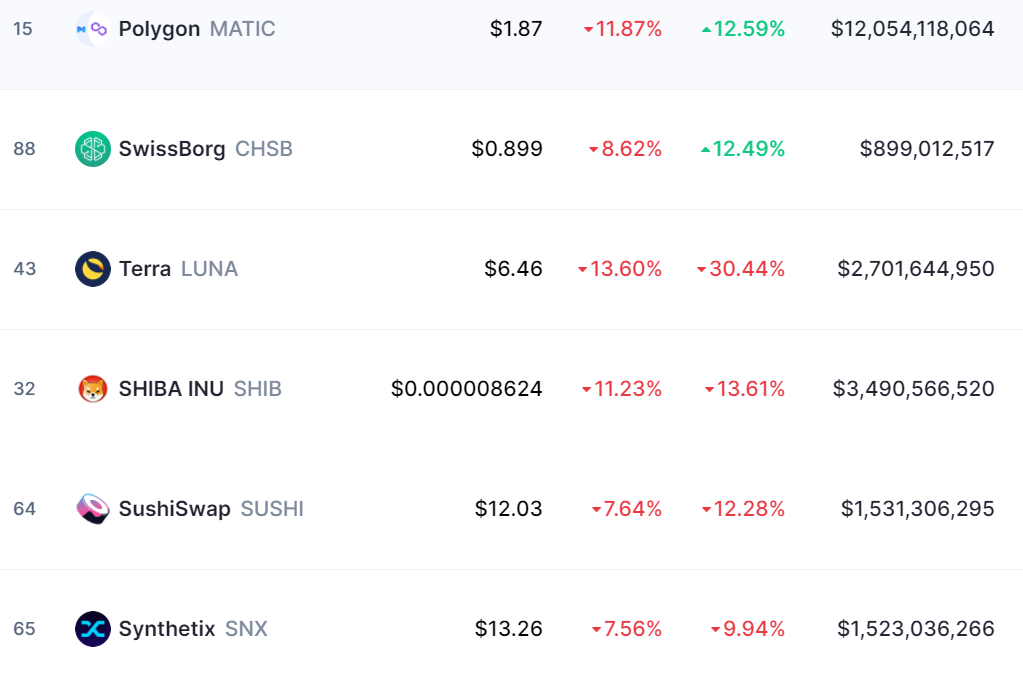
Task: Click the SHIB price $0.000008624
Action: [x=466, y=389]
